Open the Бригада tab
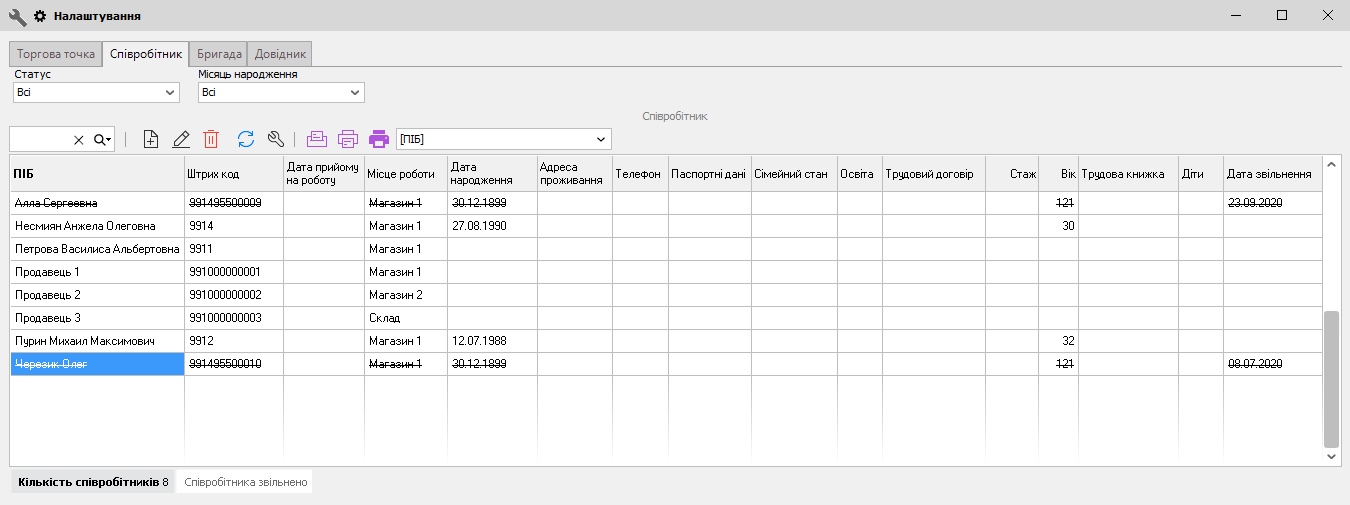The width and height of the screenshot is (1350, 505). tap(218, 54)
